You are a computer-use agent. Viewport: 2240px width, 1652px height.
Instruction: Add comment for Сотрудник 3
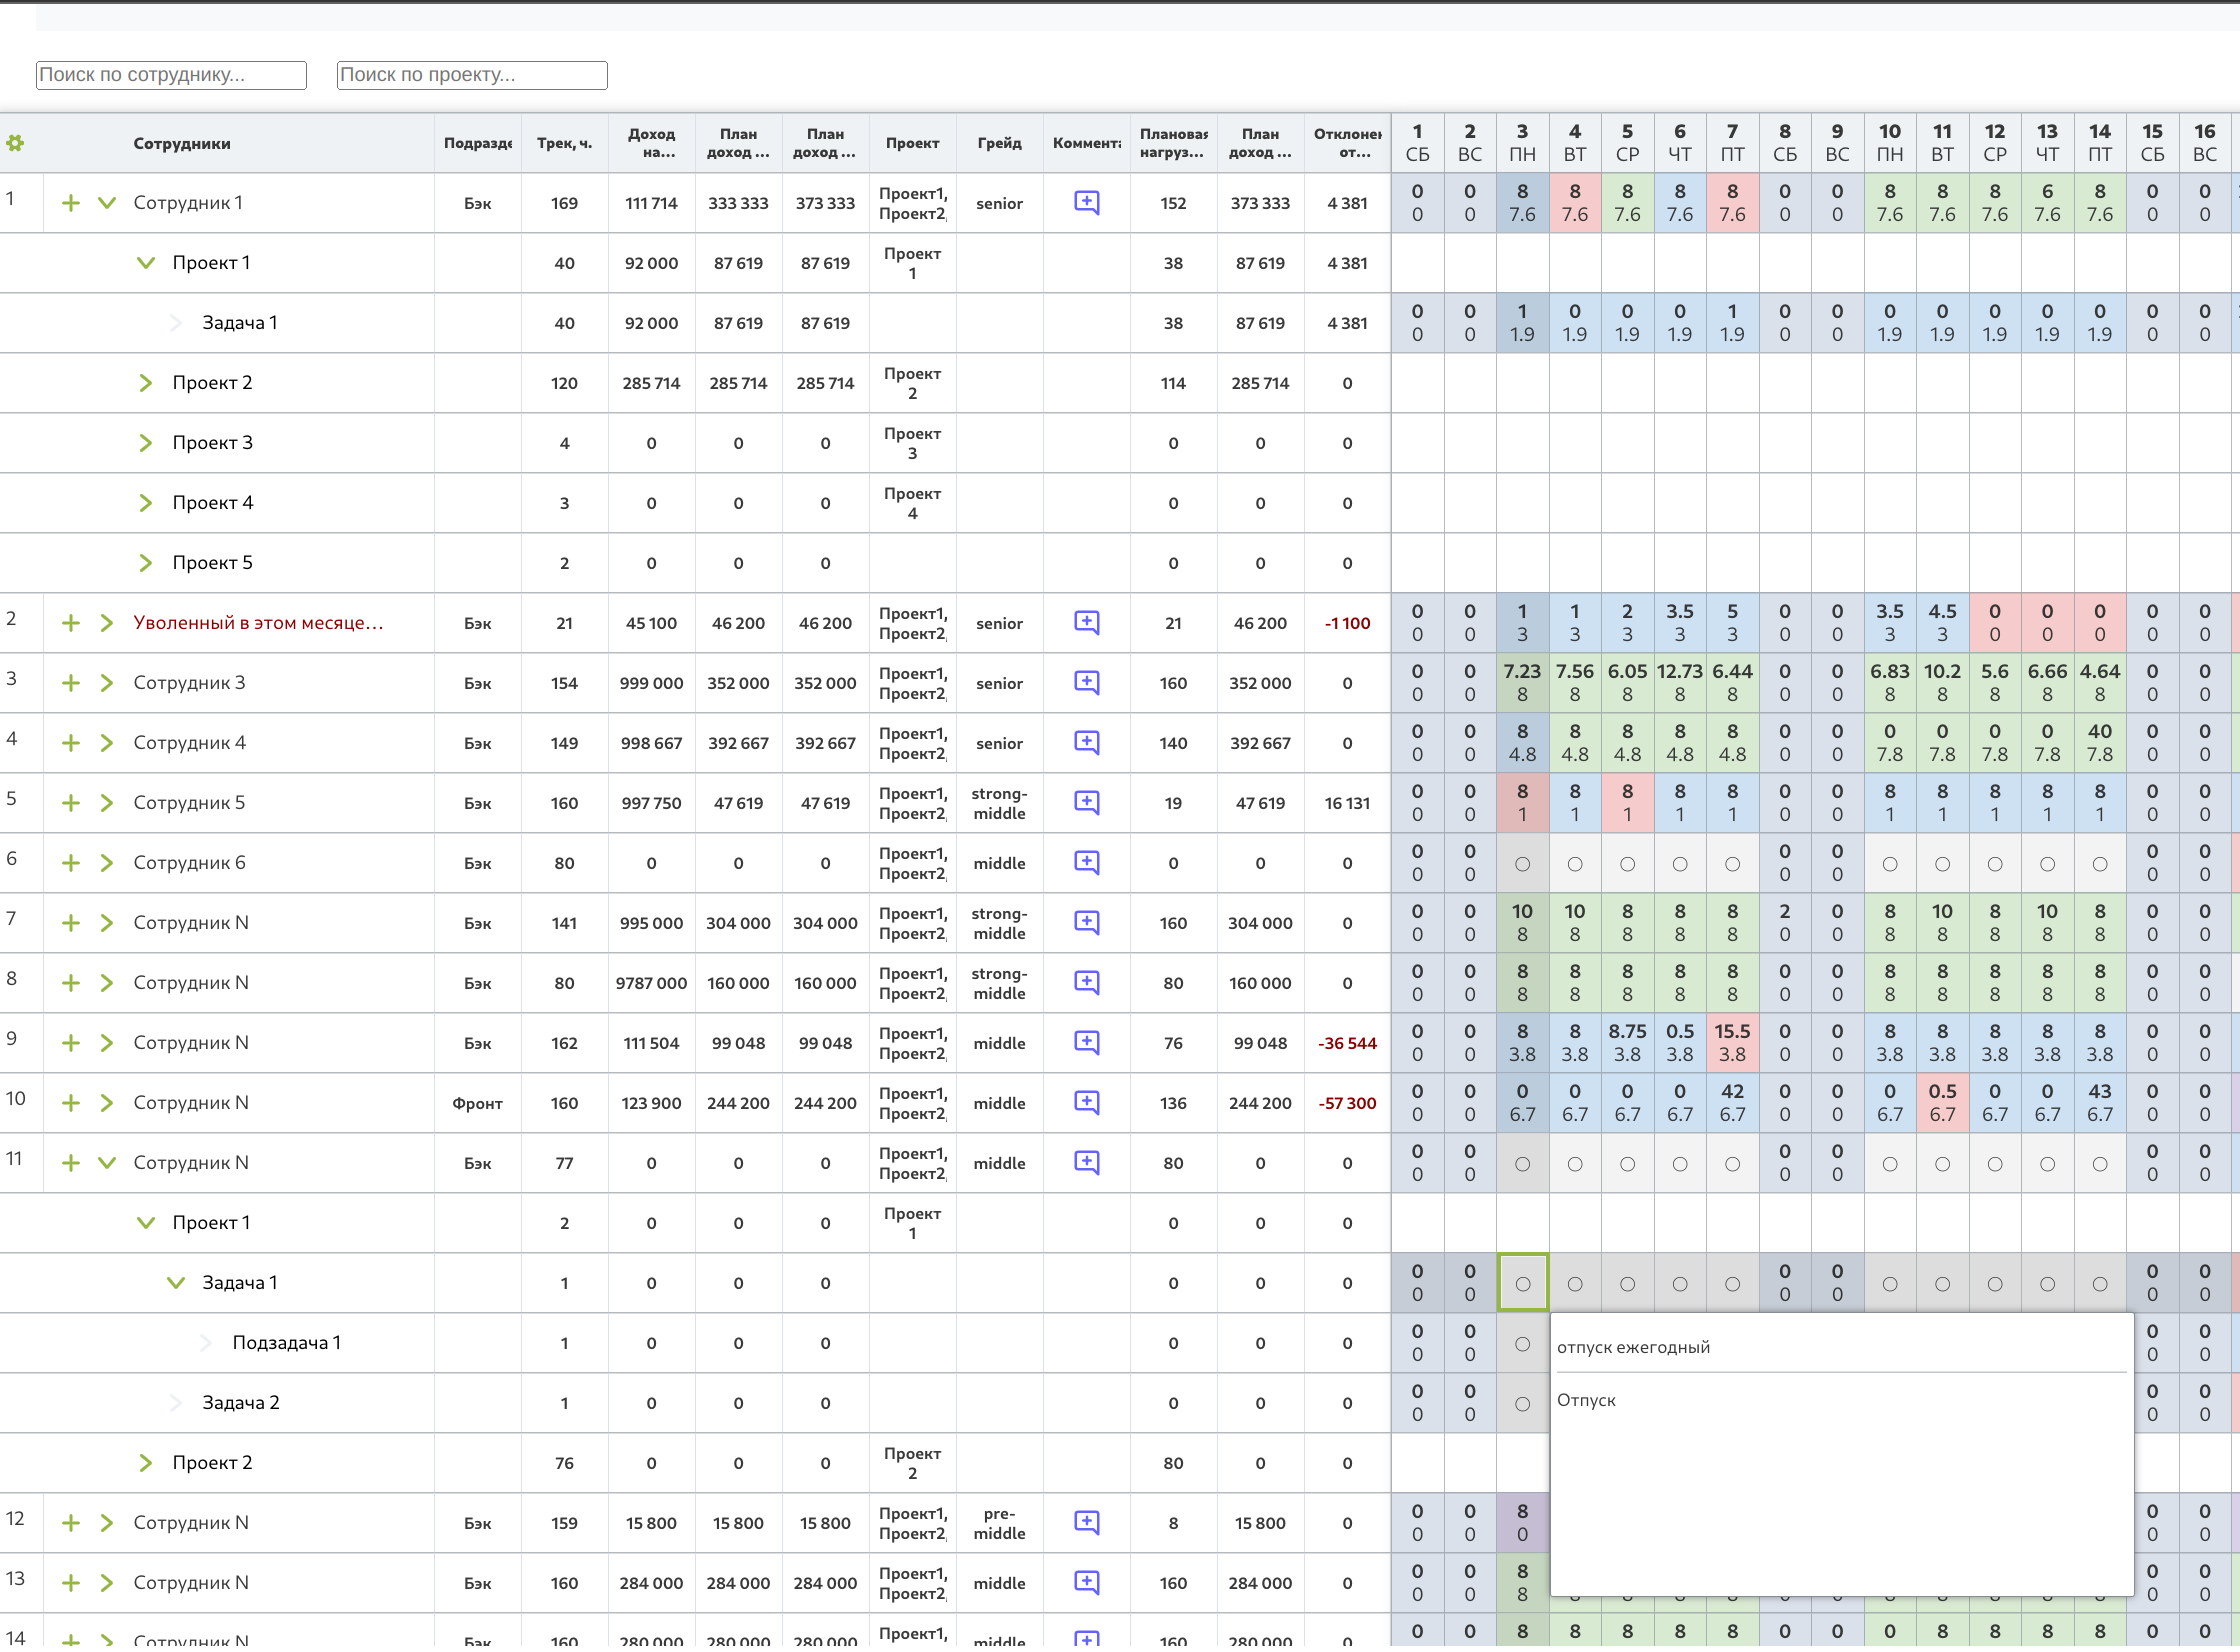[1087, 683]
